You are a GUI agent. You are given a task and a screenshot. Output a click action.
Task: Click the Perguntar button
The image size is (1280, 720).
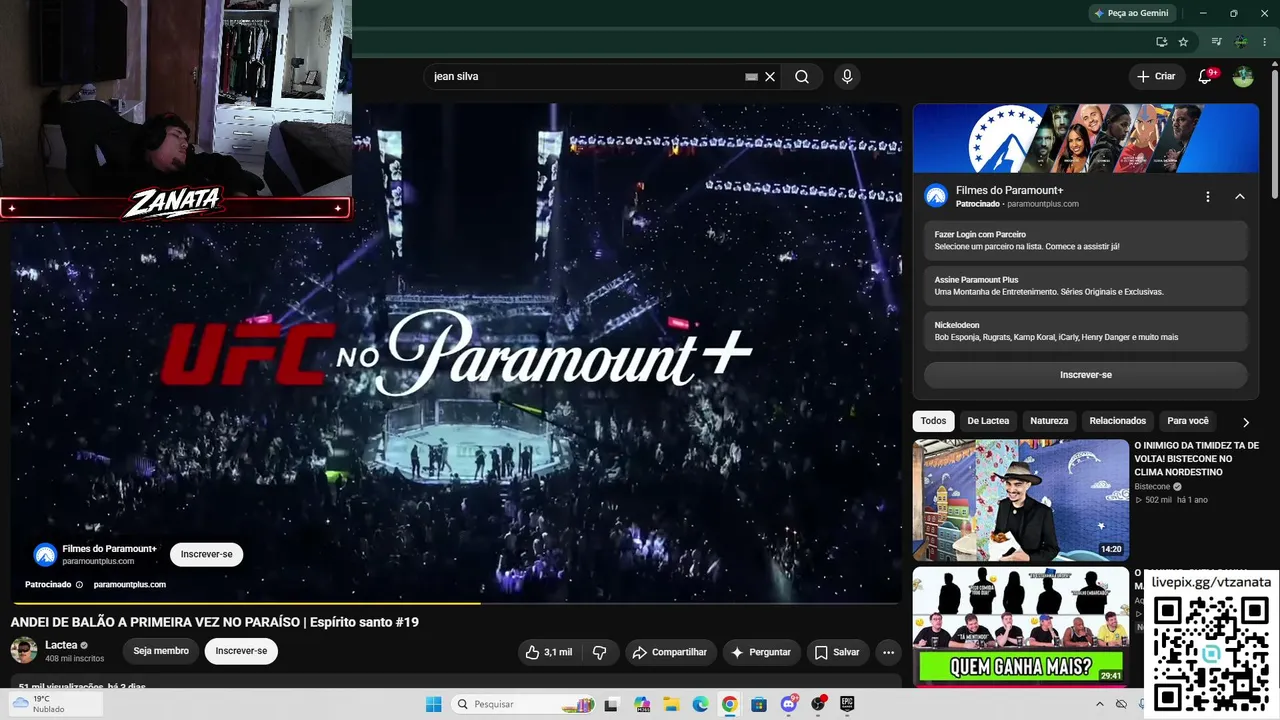pyautogui.click(x=761, y=652)
